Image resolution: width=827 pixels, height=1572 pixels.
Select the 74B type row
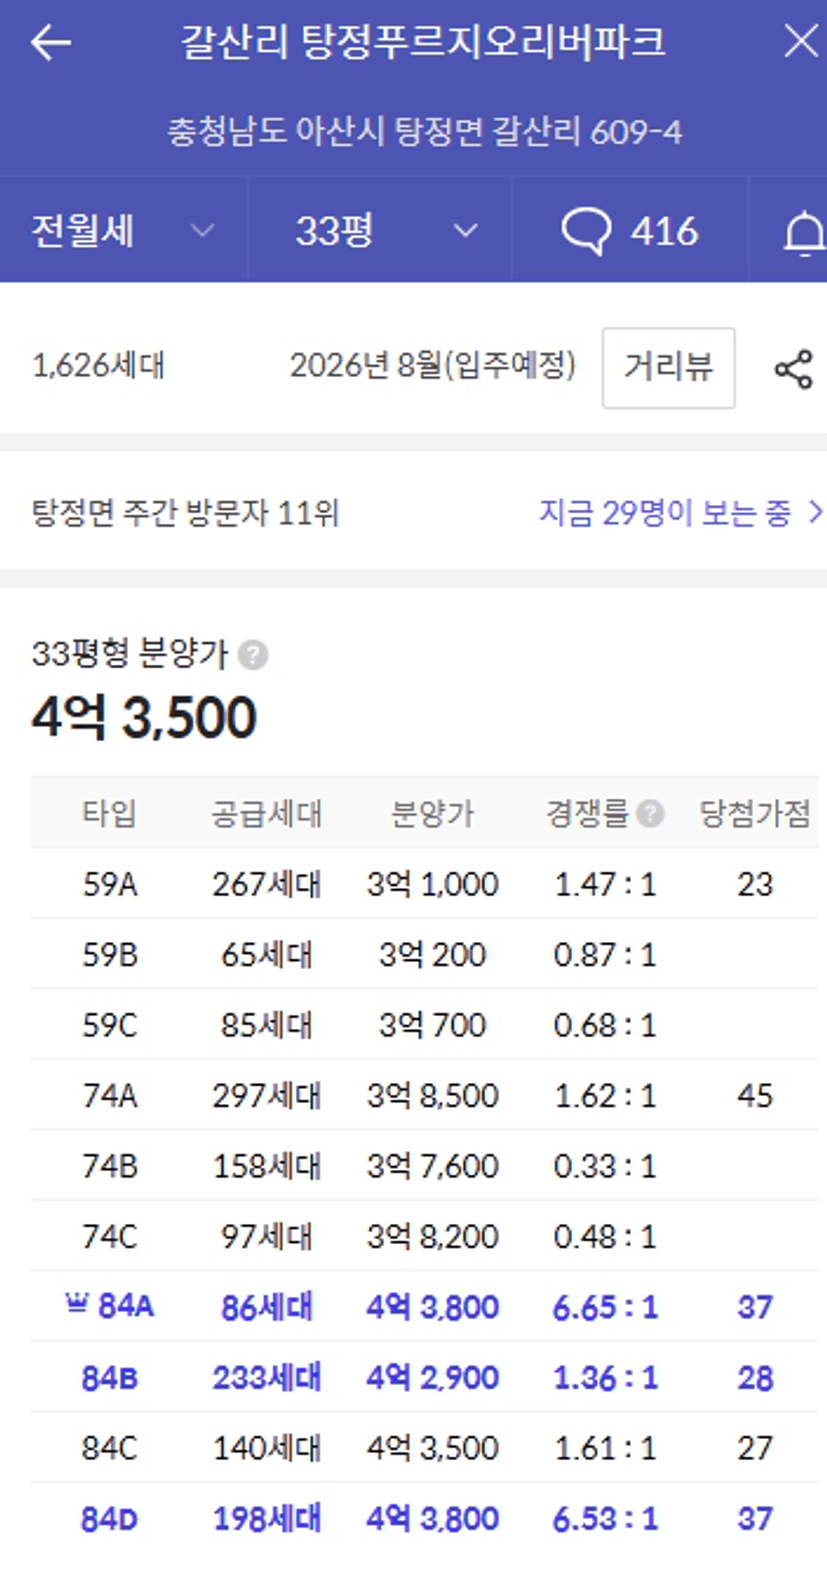tap(424, 1166)
